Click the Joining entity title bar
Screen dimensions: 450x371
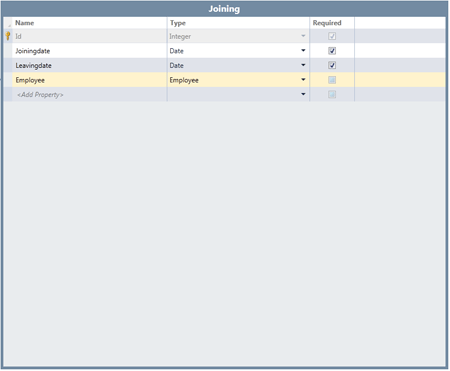[x=224, y=9]
